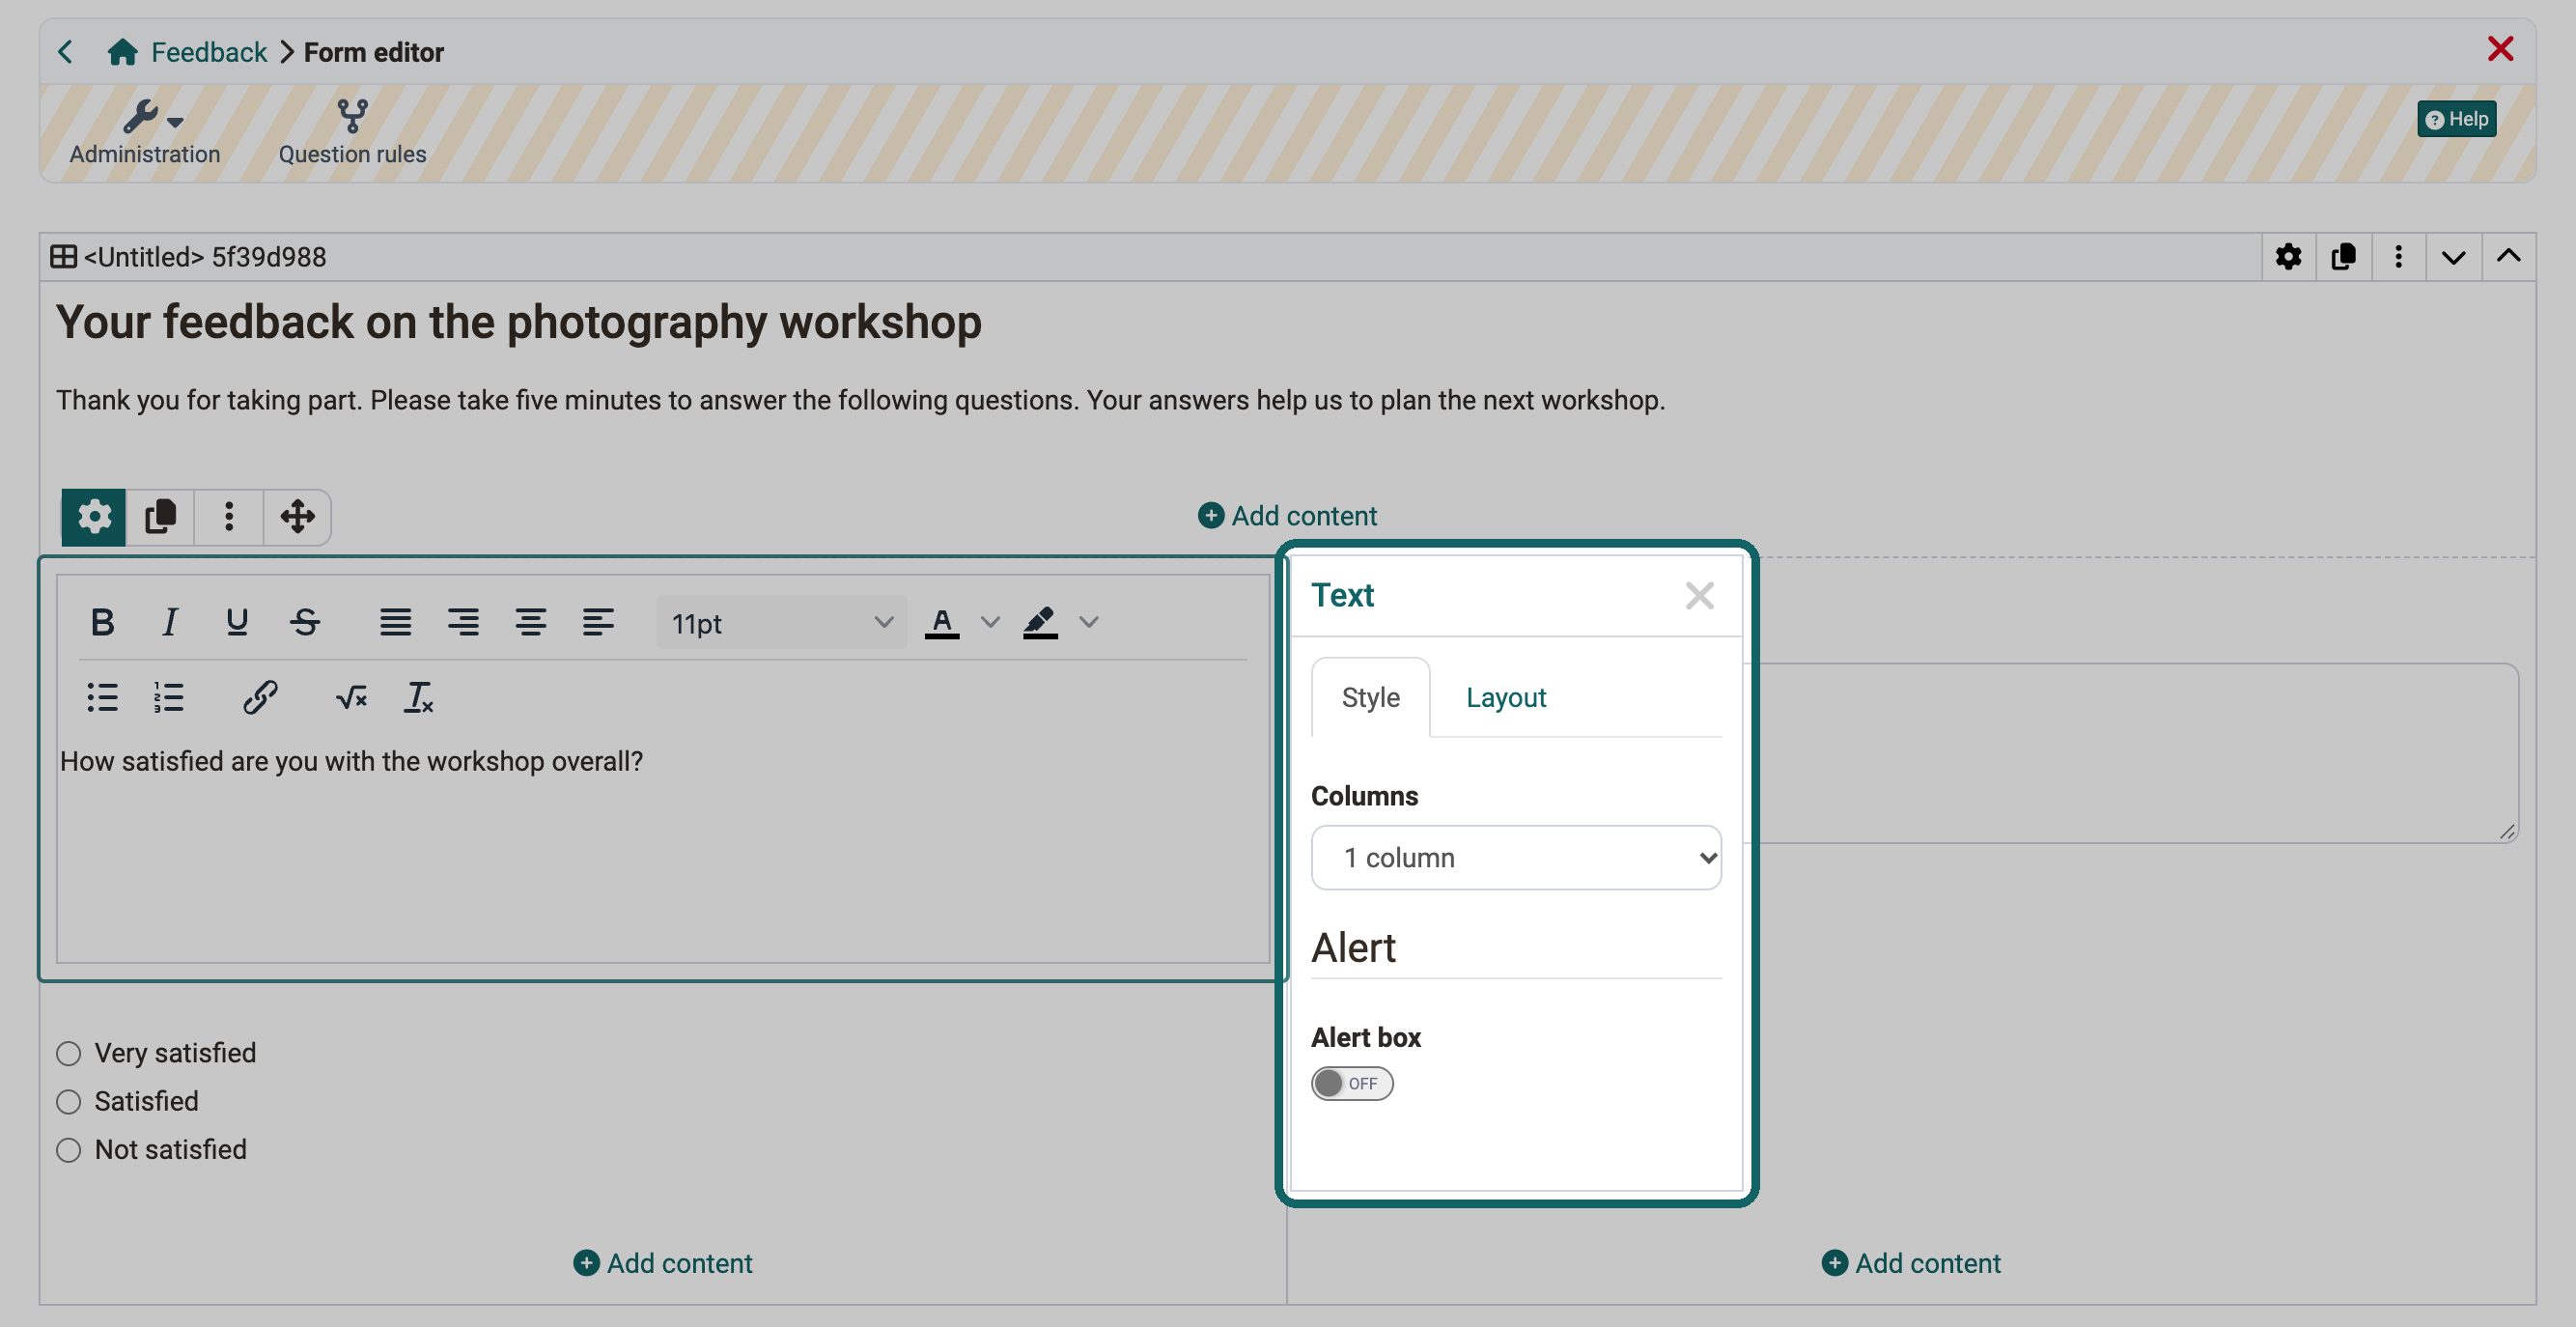Select the Style tab
Viewport: 2576px width, 1327px height.
(x=1370, y=697)
